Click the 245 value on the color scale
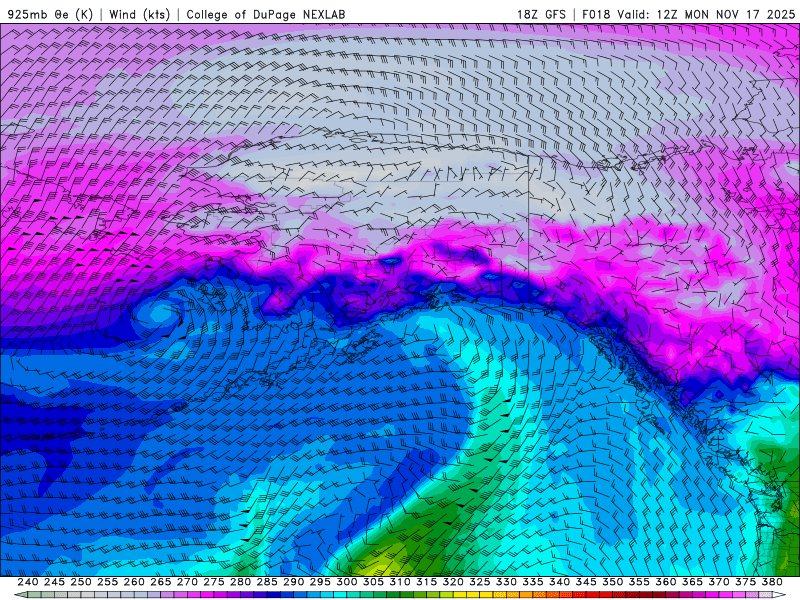 [x=55, y=582]
